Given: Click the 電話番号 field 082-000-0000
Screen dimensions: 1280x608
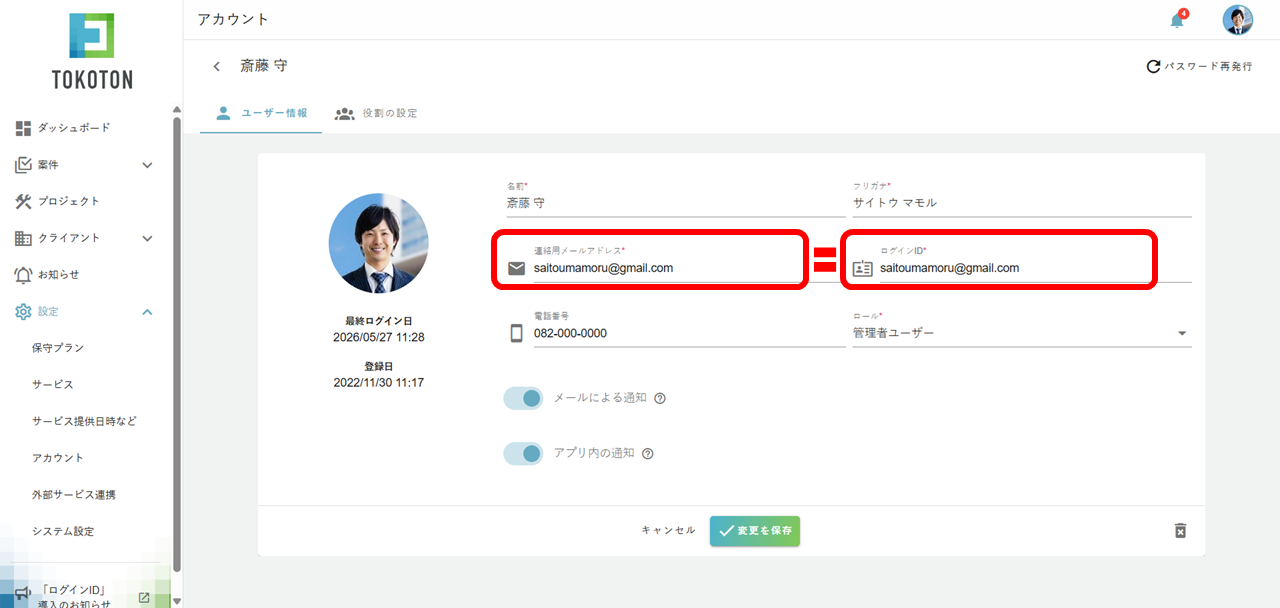Looking at the screenshot, I should pyautogui.click(x=689, y=333).
